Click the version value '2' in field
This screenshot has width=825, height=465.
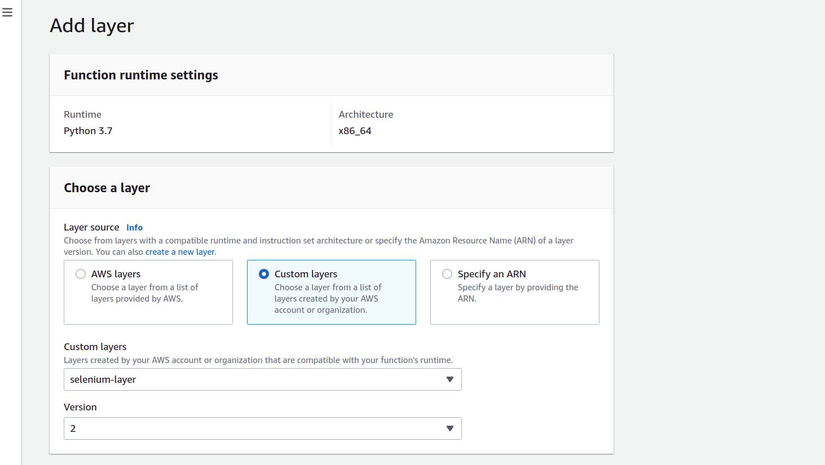73,429
